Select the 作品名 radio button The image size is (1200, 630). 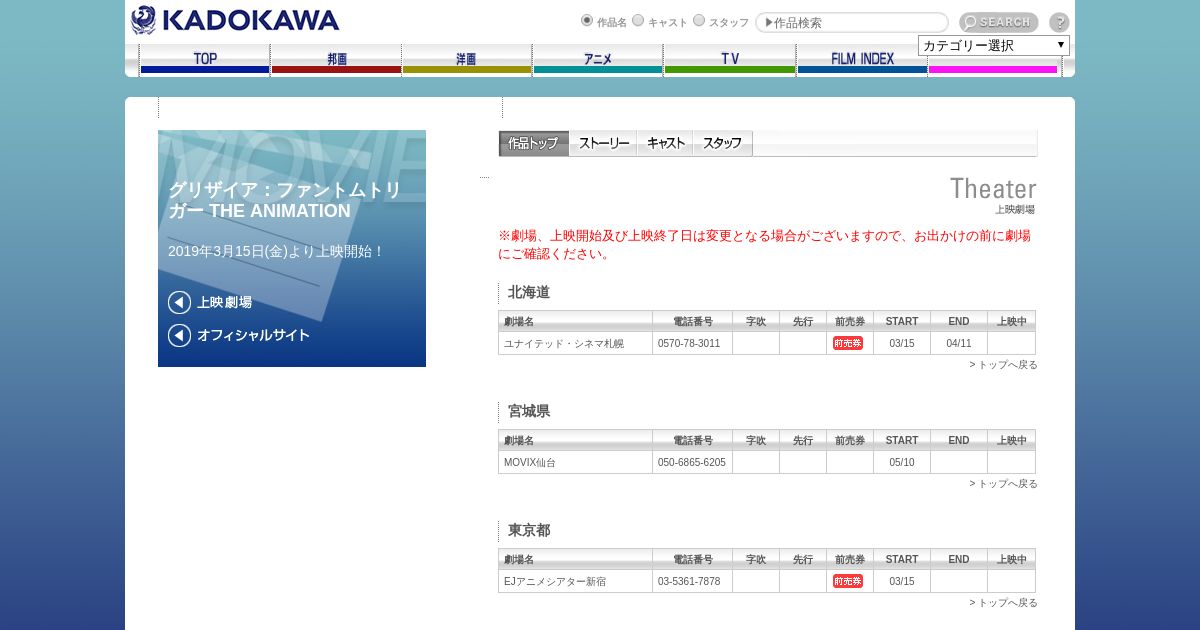click(x=587, y=20)
